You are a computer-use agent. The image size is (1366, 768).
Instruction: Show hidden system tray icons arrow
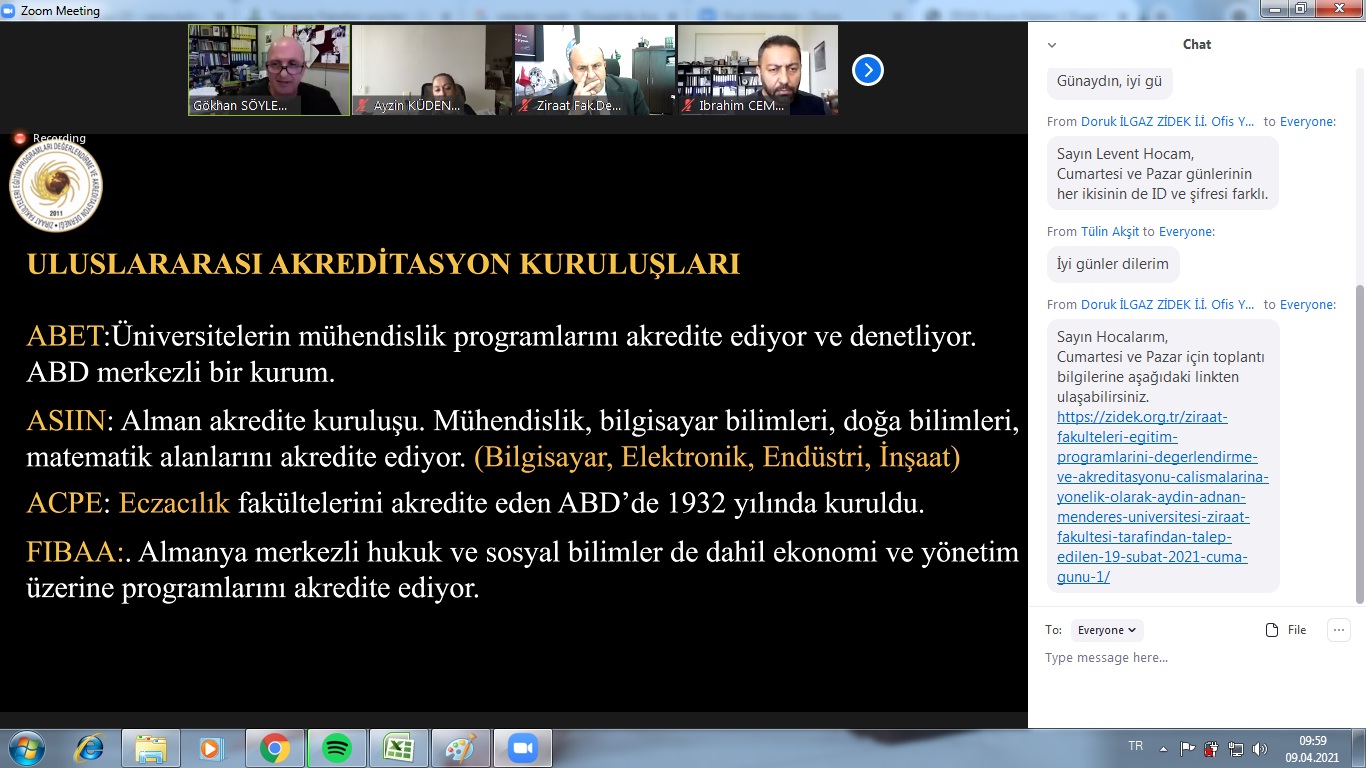(1163, 748)
